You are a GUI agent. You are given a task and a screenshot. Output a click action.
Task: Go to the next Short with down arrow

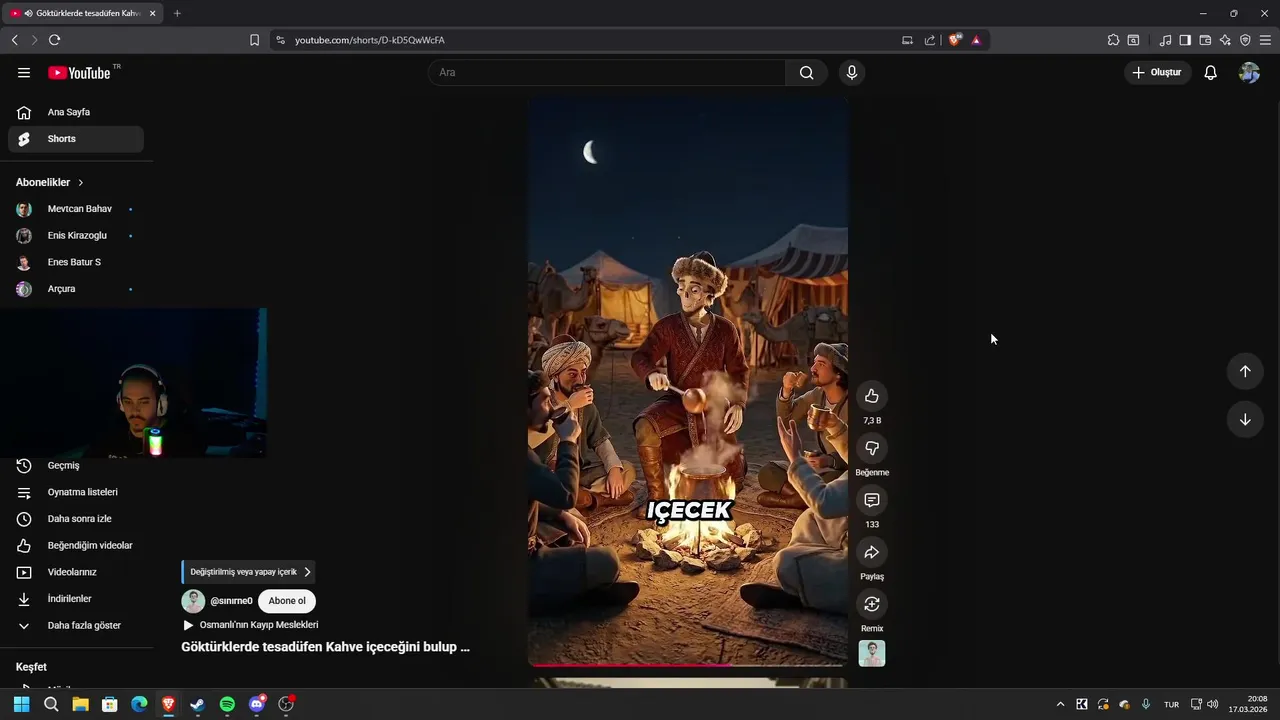click(1245, 419)
